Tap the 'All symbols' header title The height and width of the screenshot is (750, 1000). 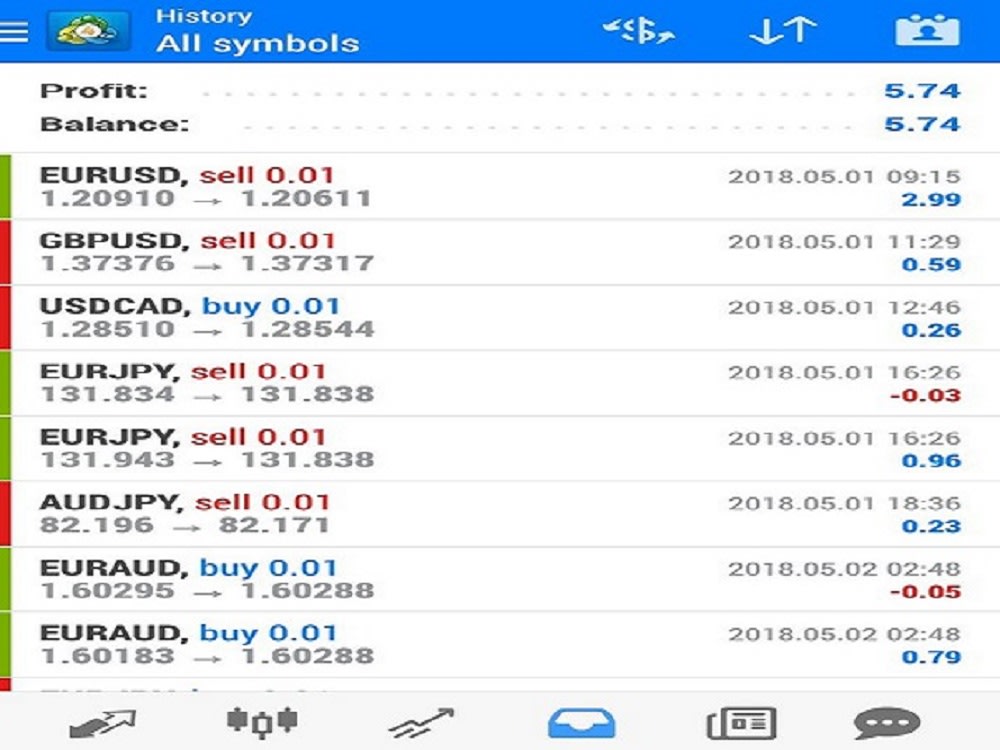tap(258, 44)
